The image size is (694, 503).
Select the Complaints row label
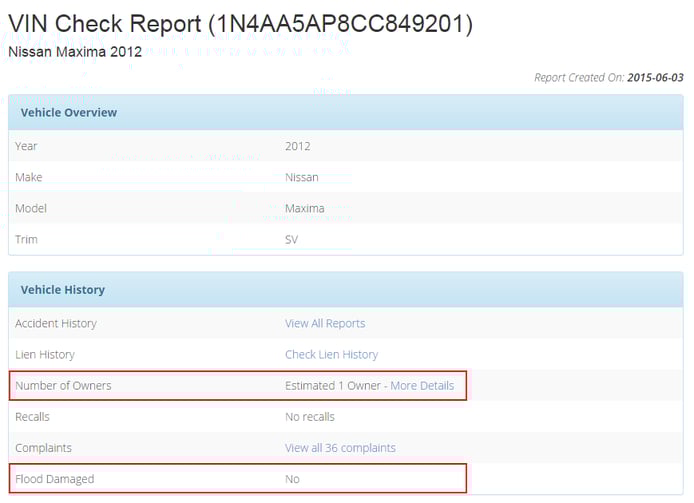tap(43, 448)
